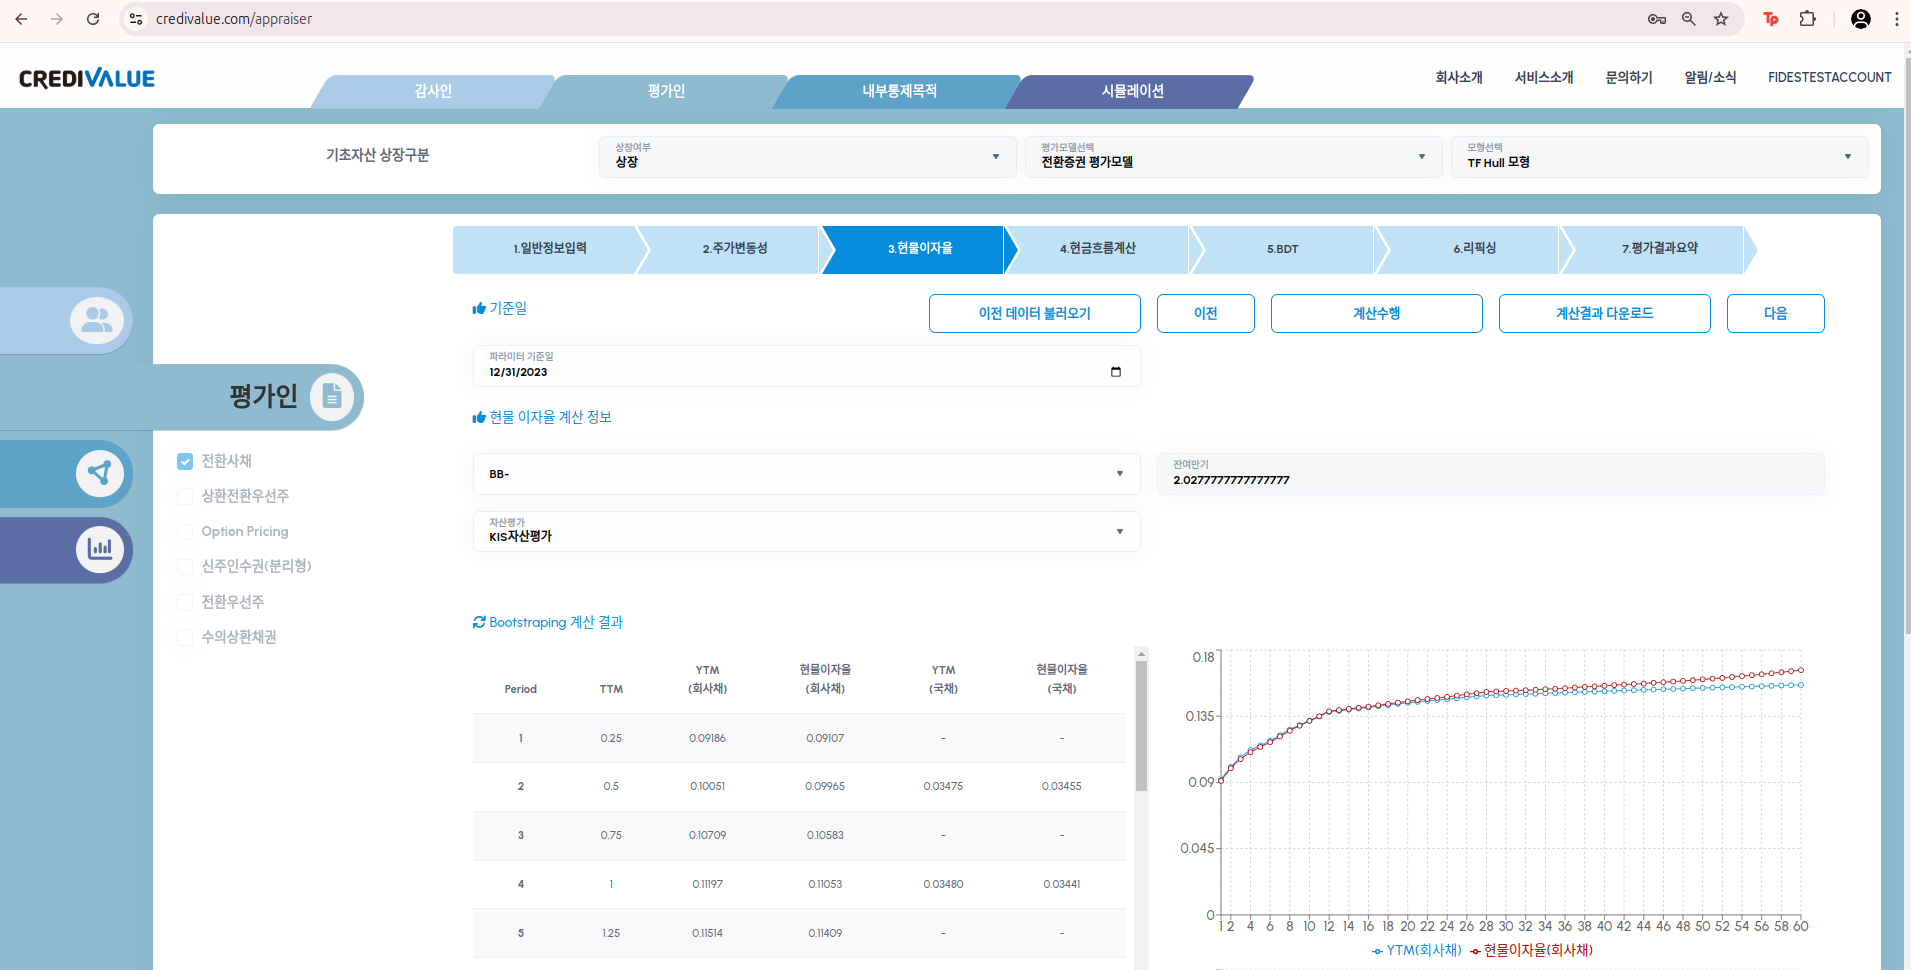Toggle the YTM(회사채) chart legend entry
1911x970 pixels.
[x=1417, y=950]
